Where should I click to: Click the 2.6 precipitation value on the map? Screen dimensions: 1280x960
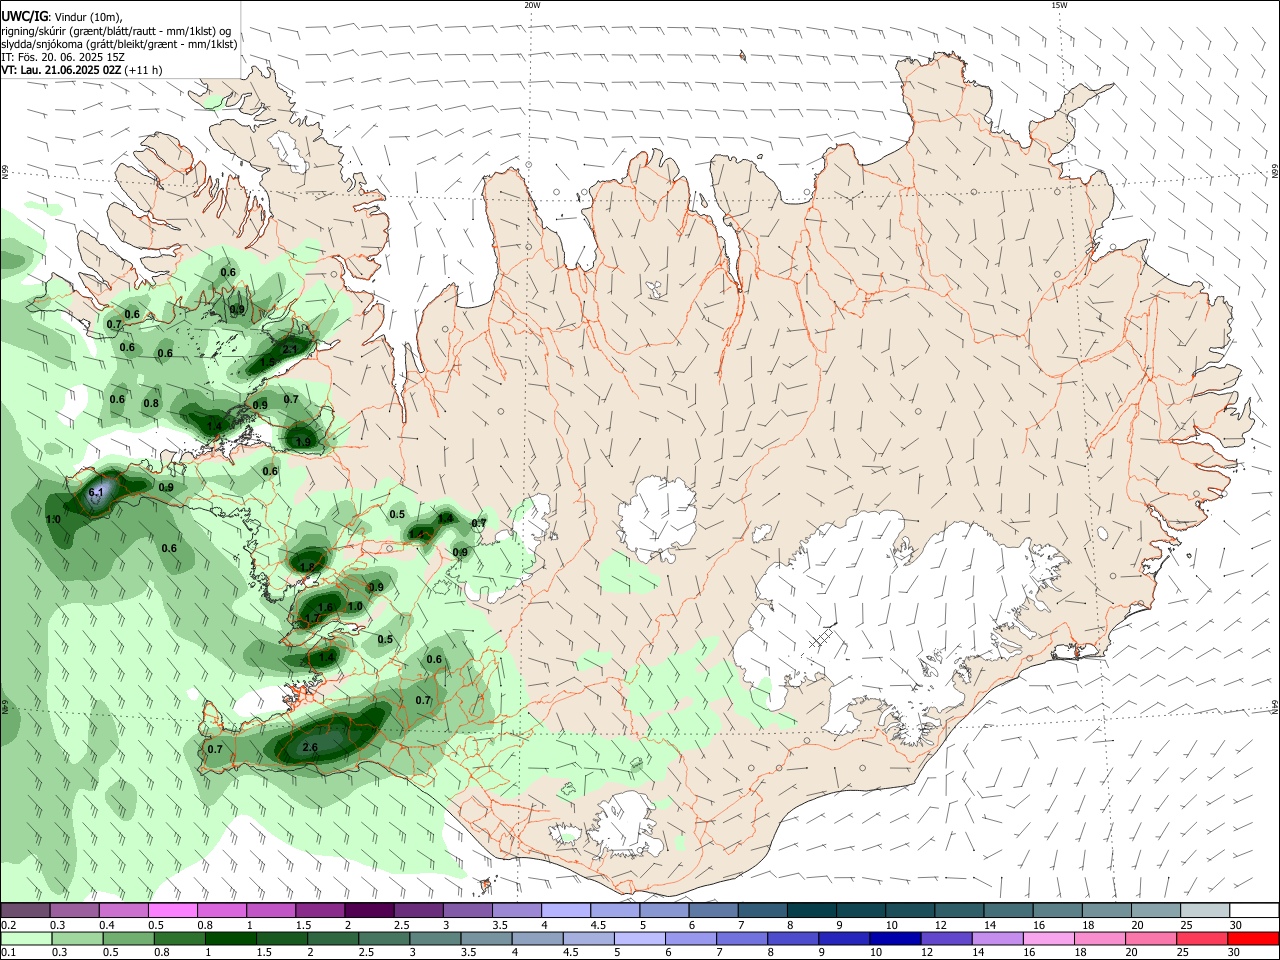coord(310,747)
